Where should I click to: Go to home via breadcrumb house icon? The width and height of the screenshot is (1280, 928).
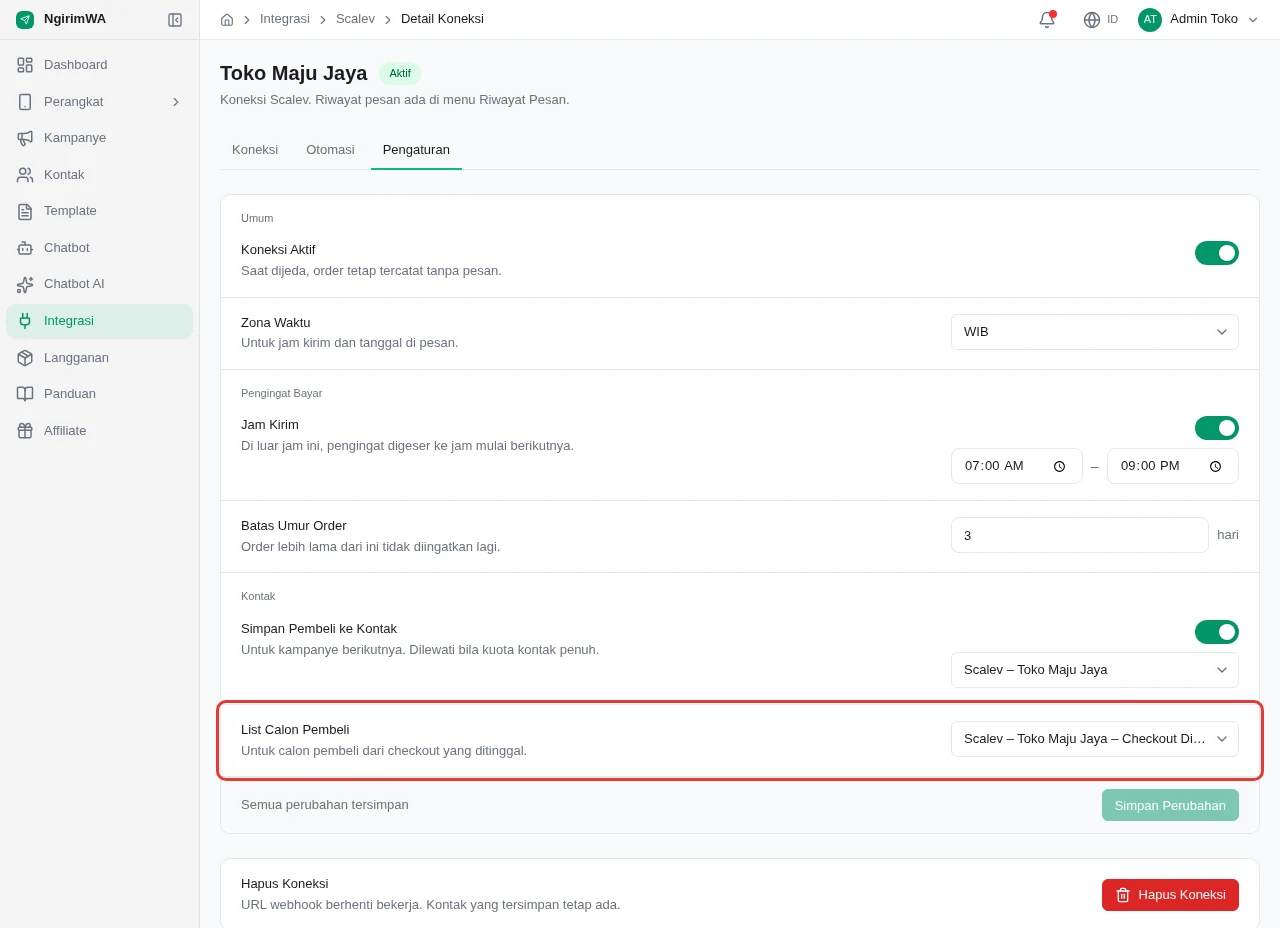227,19
